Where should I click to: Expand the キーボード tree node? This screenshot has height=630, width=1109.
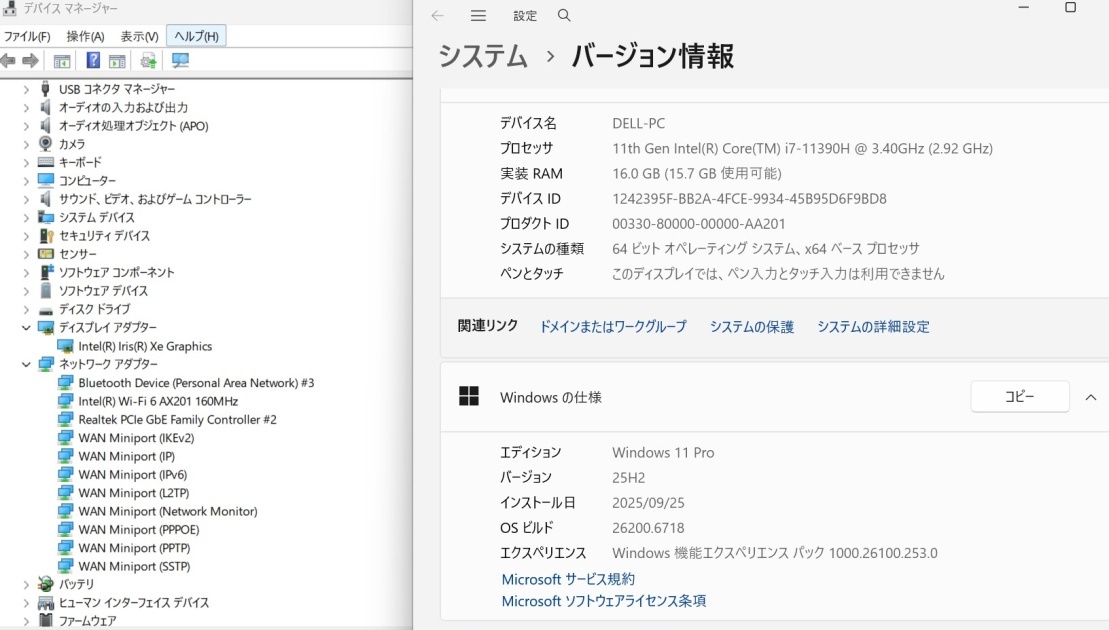pos(26,162)
